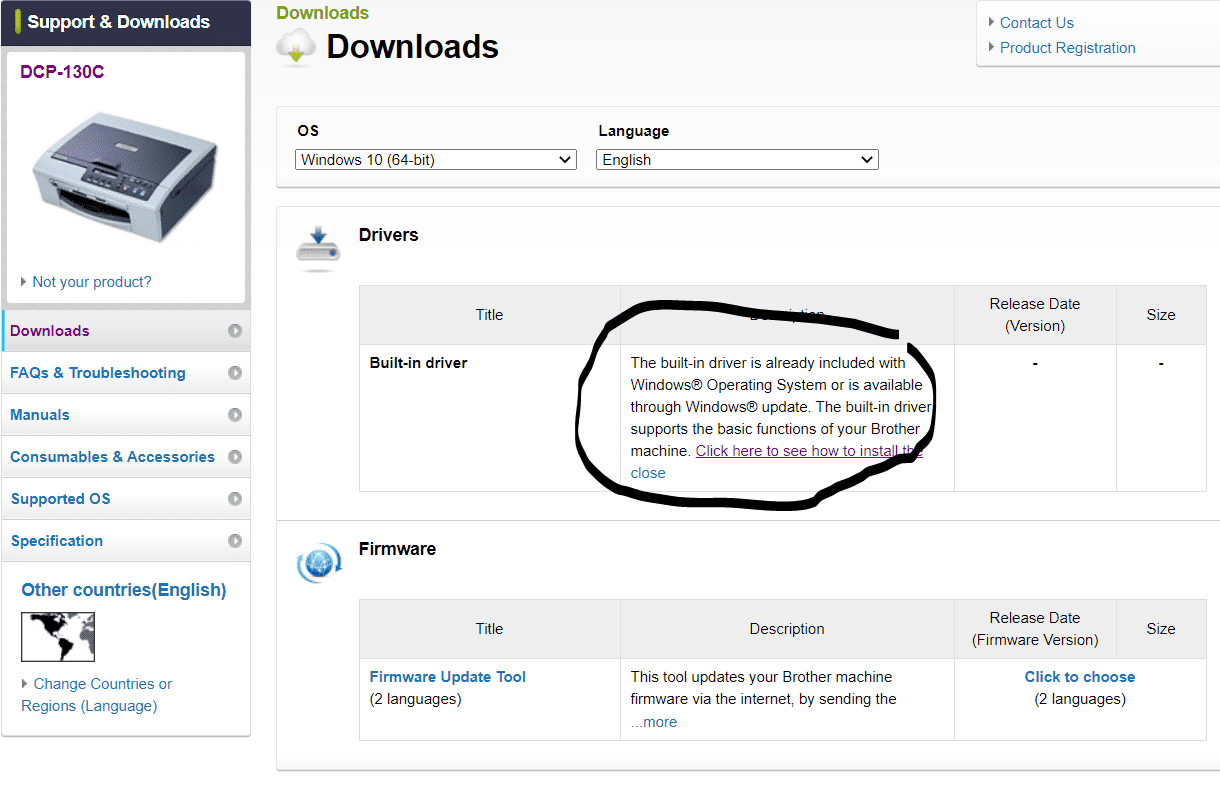Click Release Date (Version) header in Drivers table
Viewport: 1220px width, 790px height.
click(x=1035, y=315)
